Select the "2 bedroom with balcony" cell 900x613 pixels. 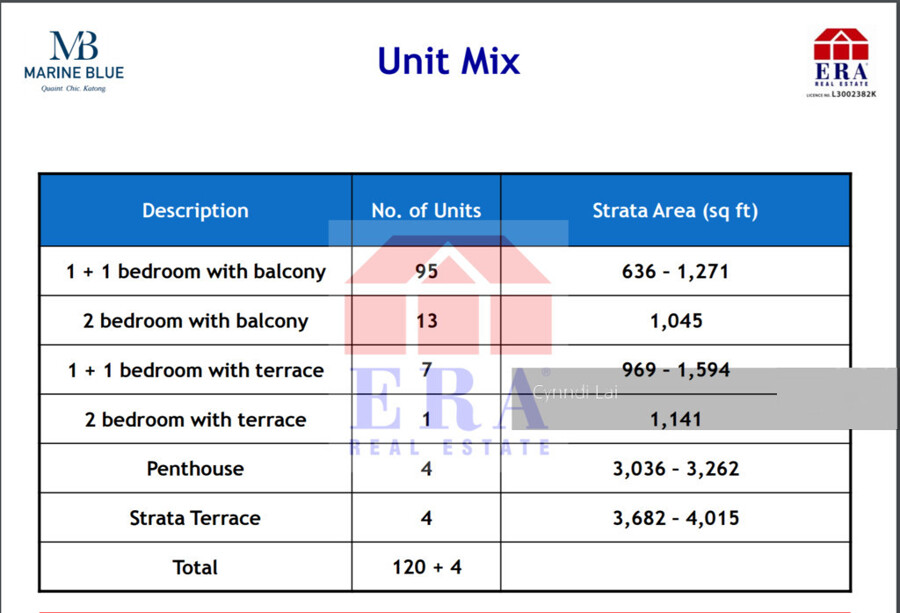tap(196, 321)
